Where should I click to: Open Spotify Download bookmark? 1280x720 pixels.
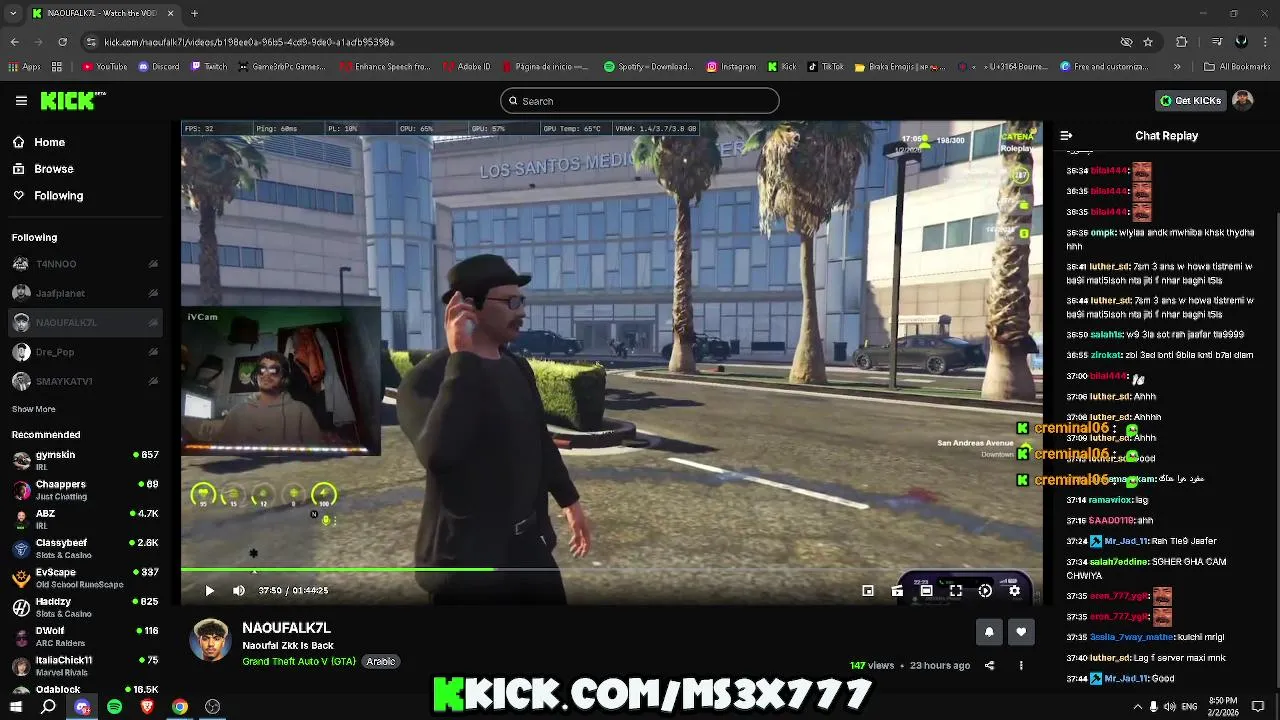pyautogui.click(x=649, y=67)
